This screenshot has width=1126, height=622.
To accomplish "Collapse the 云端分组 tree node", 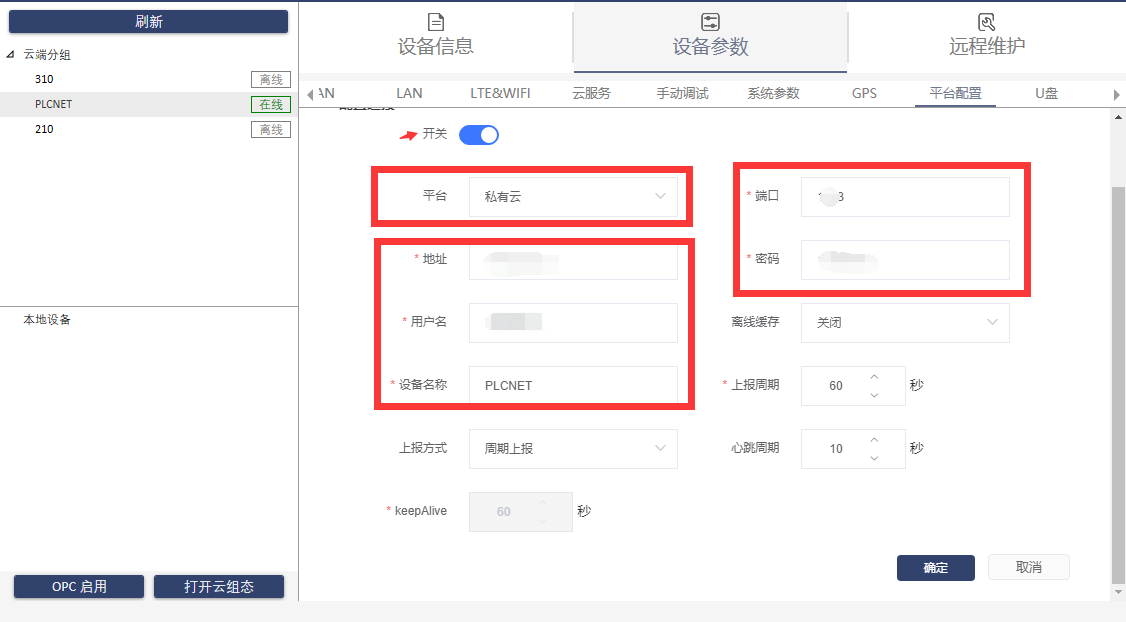I will 11,55.
